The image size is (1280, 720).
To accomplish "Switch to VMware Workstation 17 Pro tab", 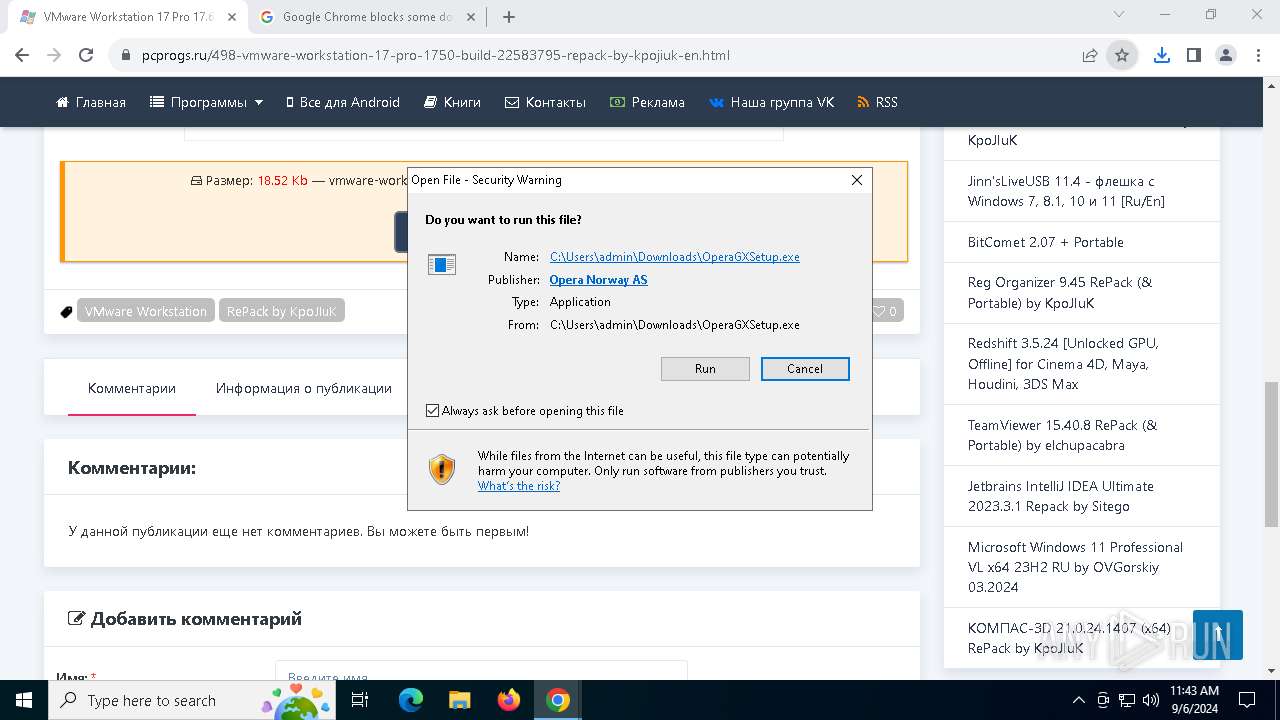I will [x=126, y=17].
